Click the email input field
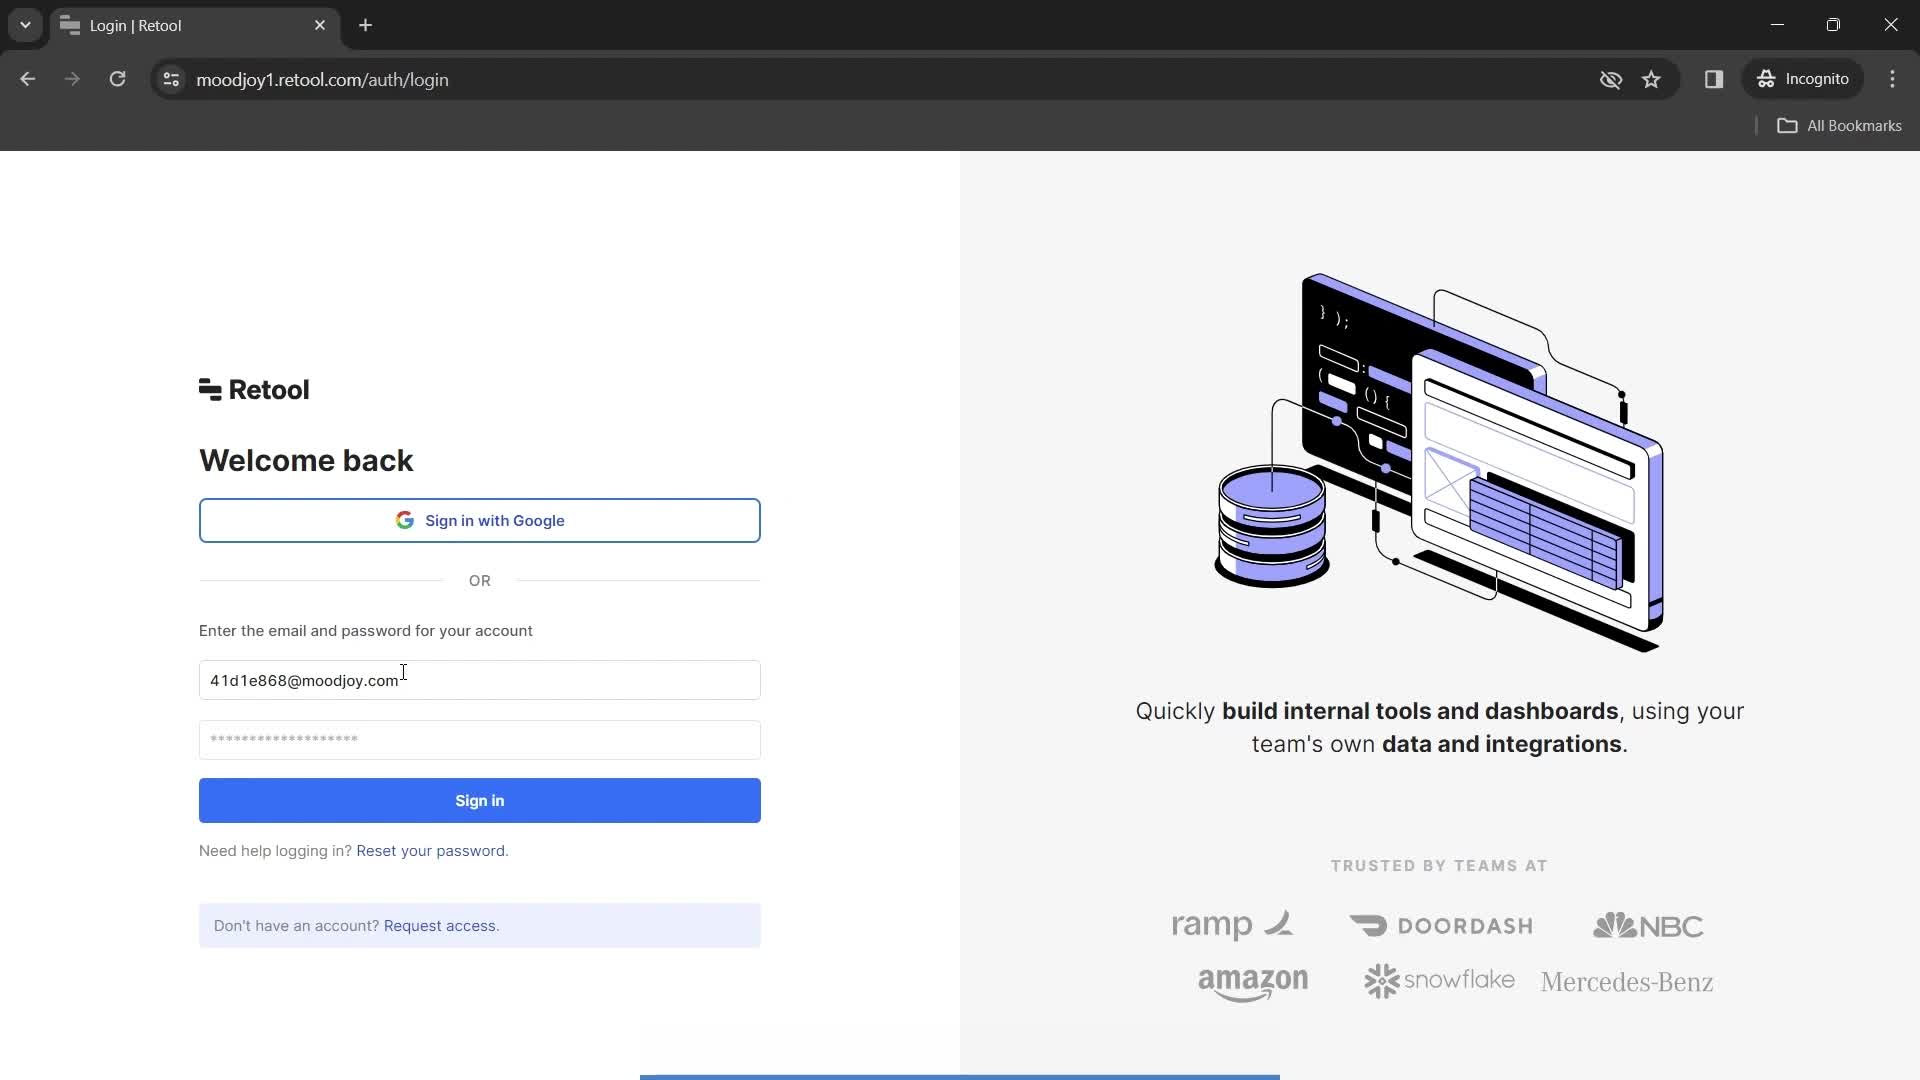The width and height of the screenshot is (1920, 1080). pos(480,680)
